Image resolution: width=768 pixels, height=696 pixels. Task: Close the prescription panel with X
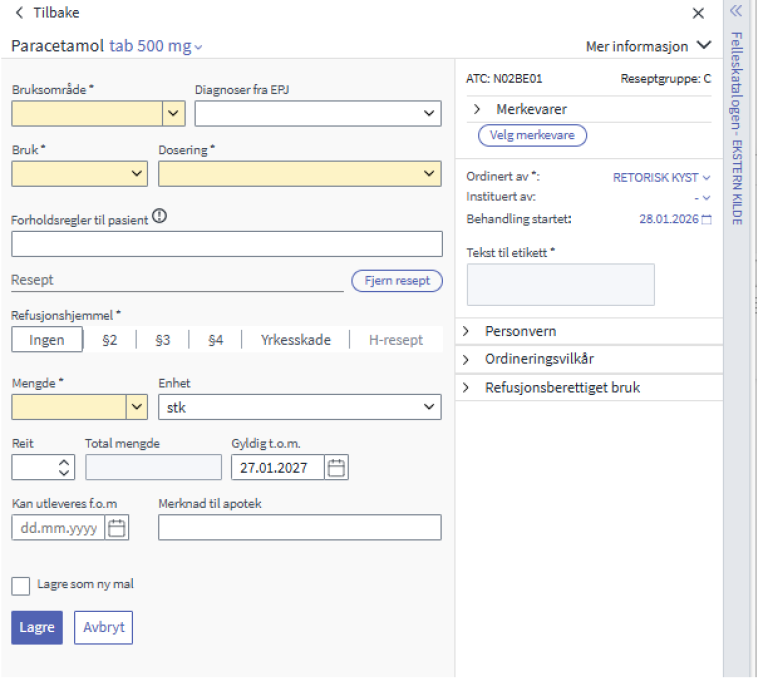[x=698, y=13]
